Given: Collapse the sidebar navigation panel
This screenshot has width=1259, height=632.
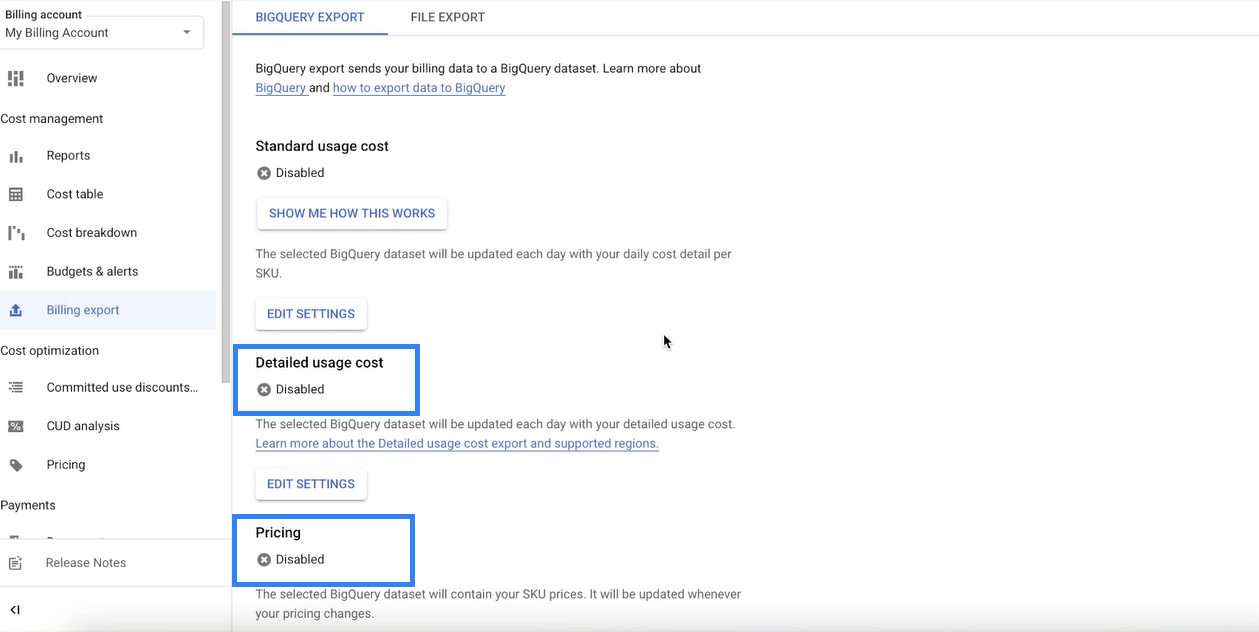Looking at the screenshot, I should 15,610.
